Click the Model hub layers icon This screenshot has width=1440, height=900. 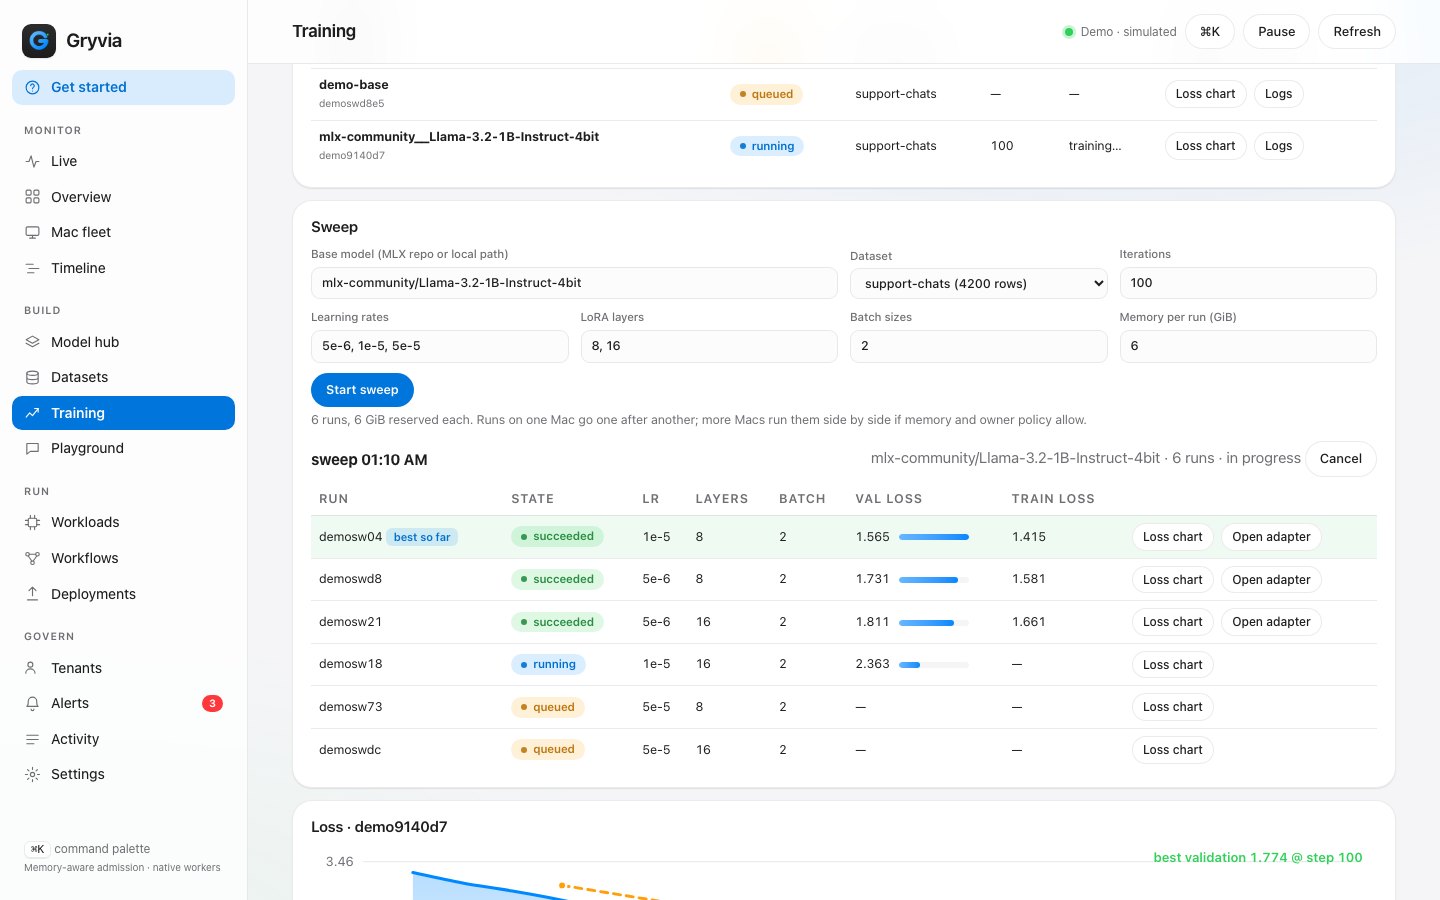point(33,342)
